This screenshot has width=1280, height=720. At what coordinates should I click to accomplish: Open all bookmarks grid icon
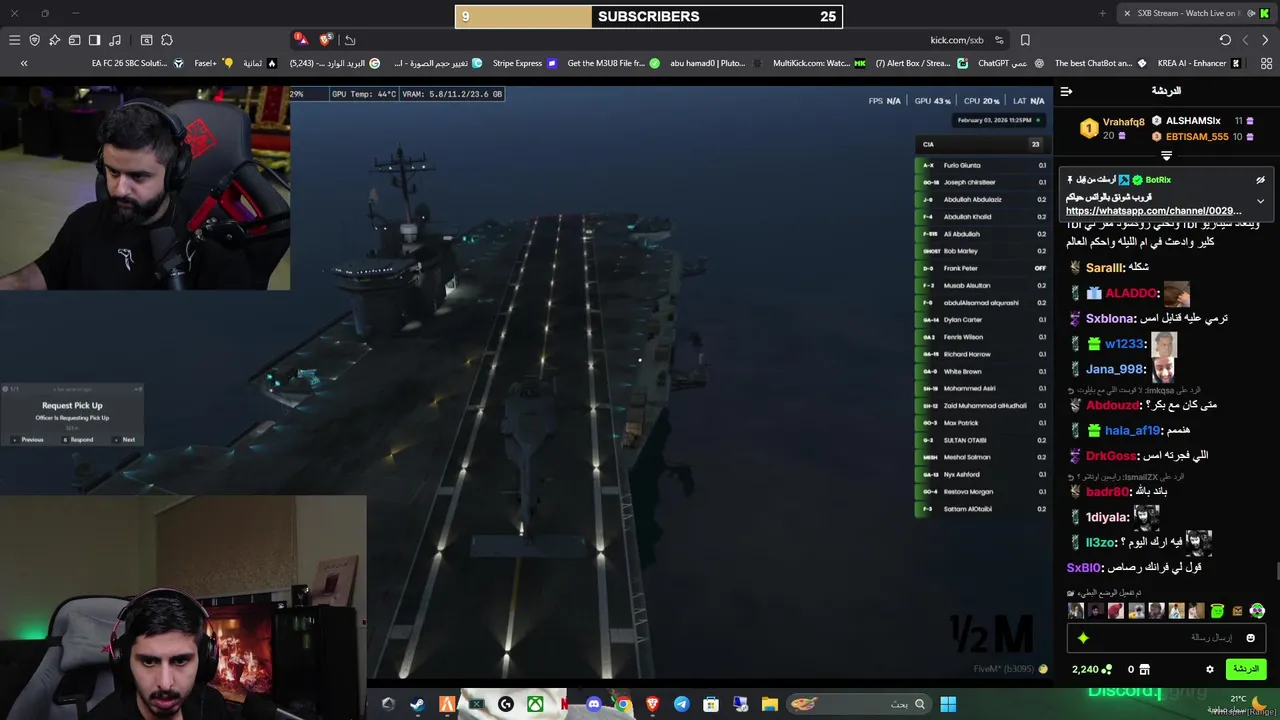tap(1265, 63)
